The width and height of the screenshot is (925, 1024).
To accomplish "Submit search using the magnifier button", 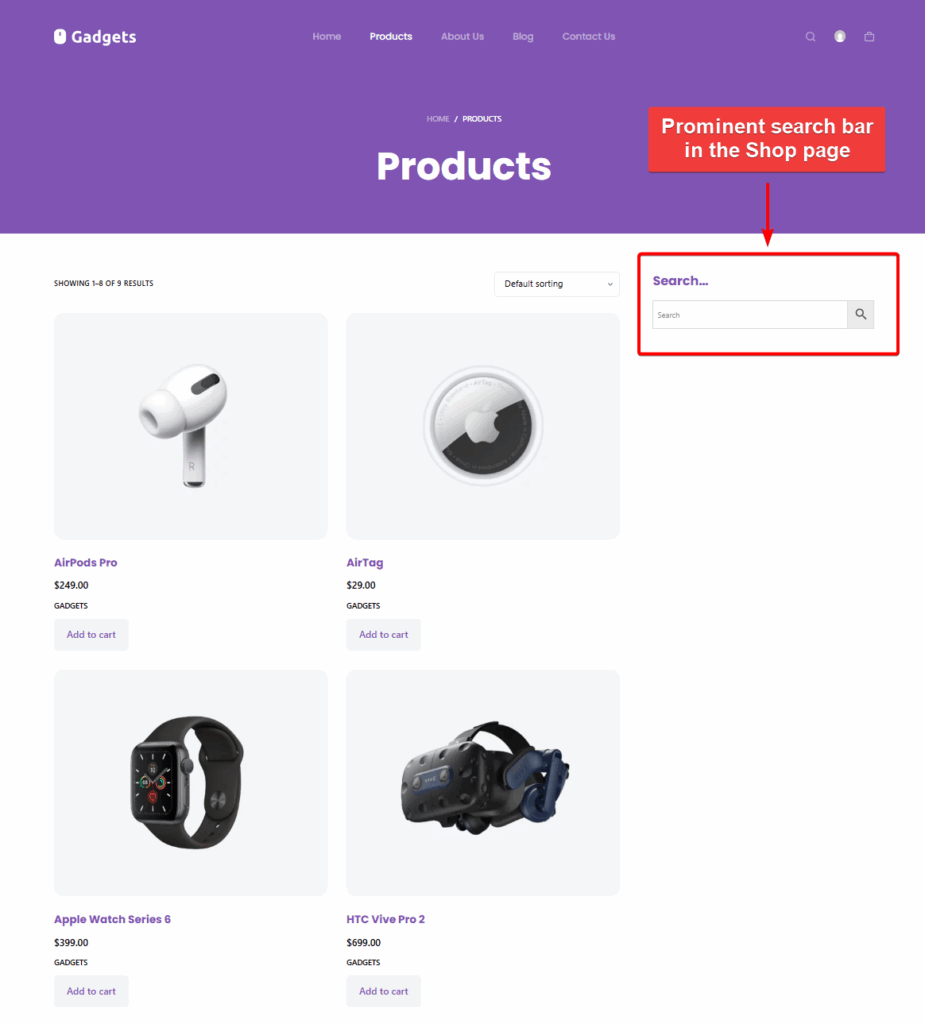I will [860, 314].
